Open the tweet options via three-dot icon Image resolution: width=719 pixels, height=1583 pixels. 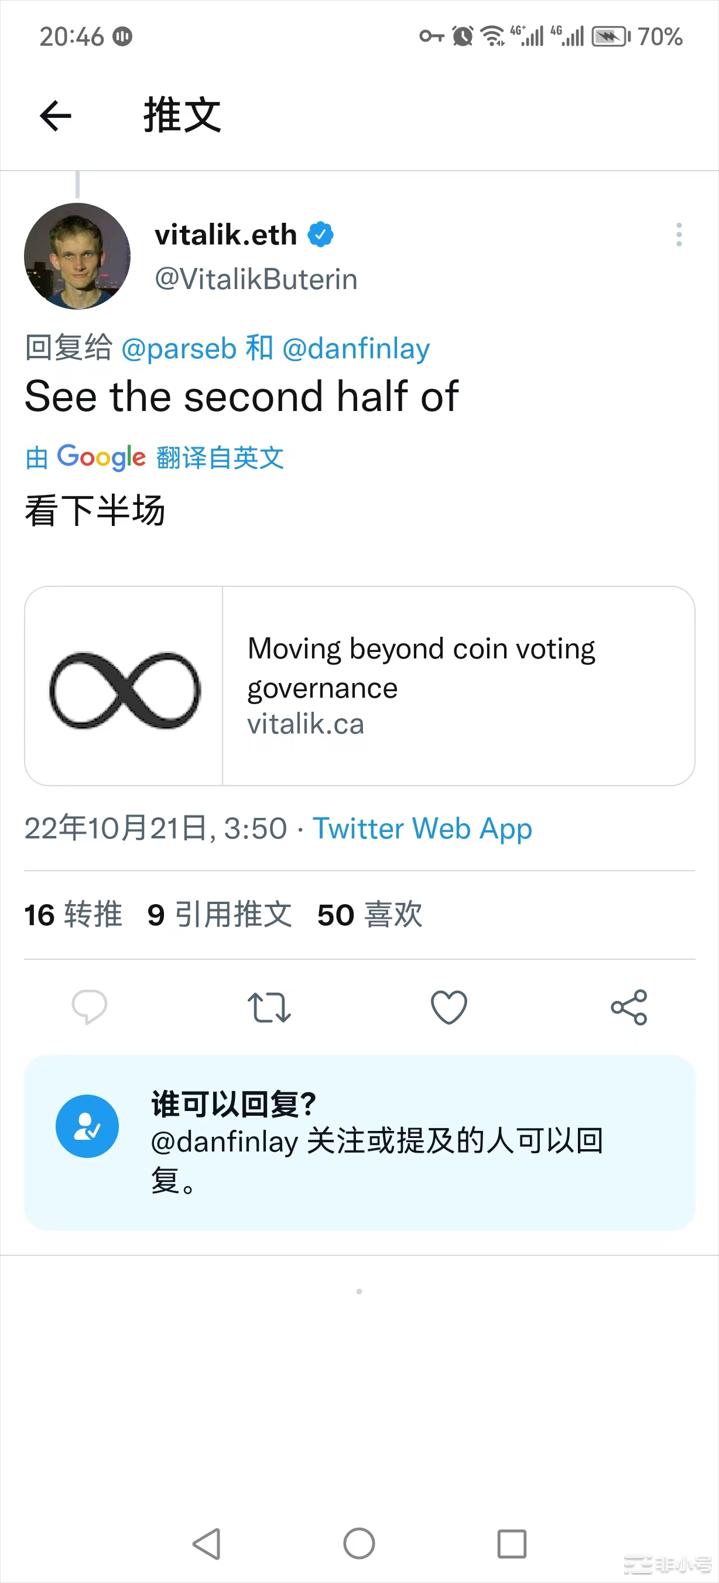679,234
